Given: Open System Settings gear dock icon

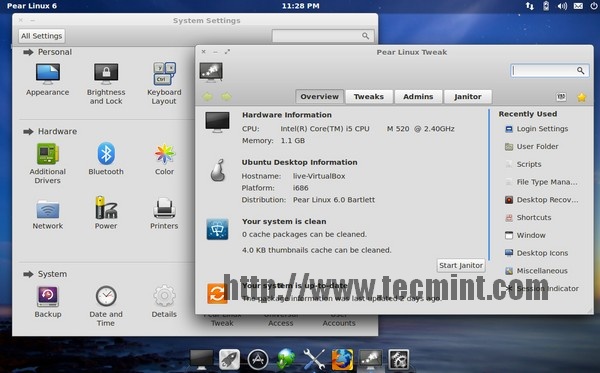Looking at the screenshot, I should coord(399,360).
